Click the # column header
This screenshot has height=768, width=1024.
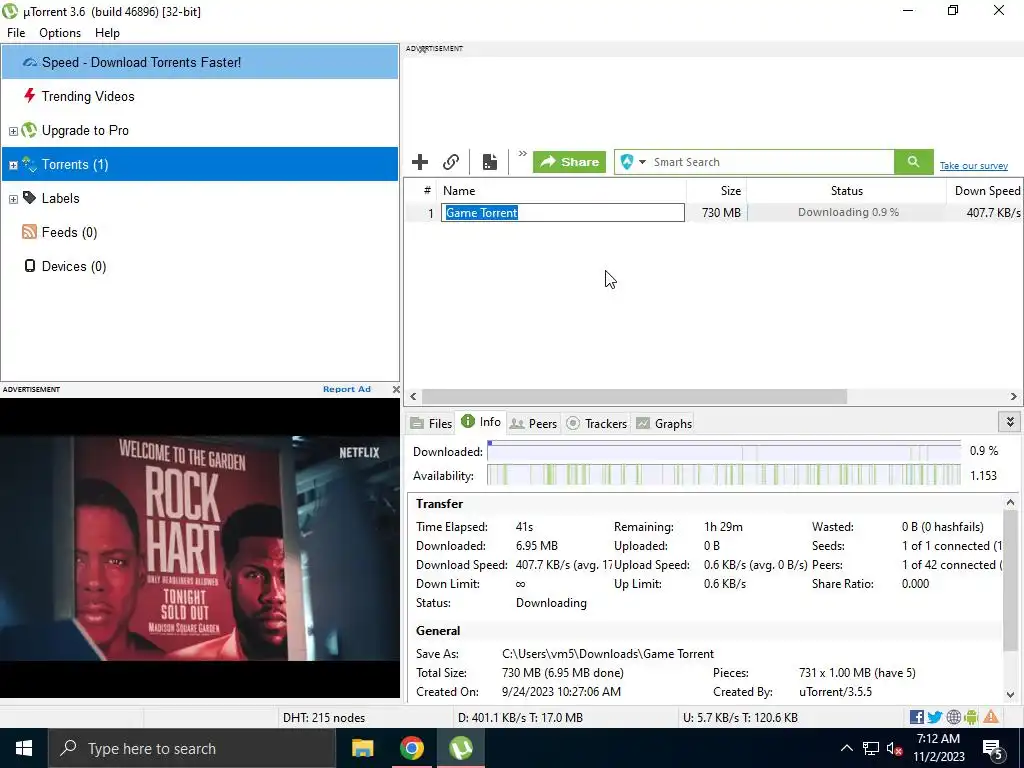coord(427,191)
